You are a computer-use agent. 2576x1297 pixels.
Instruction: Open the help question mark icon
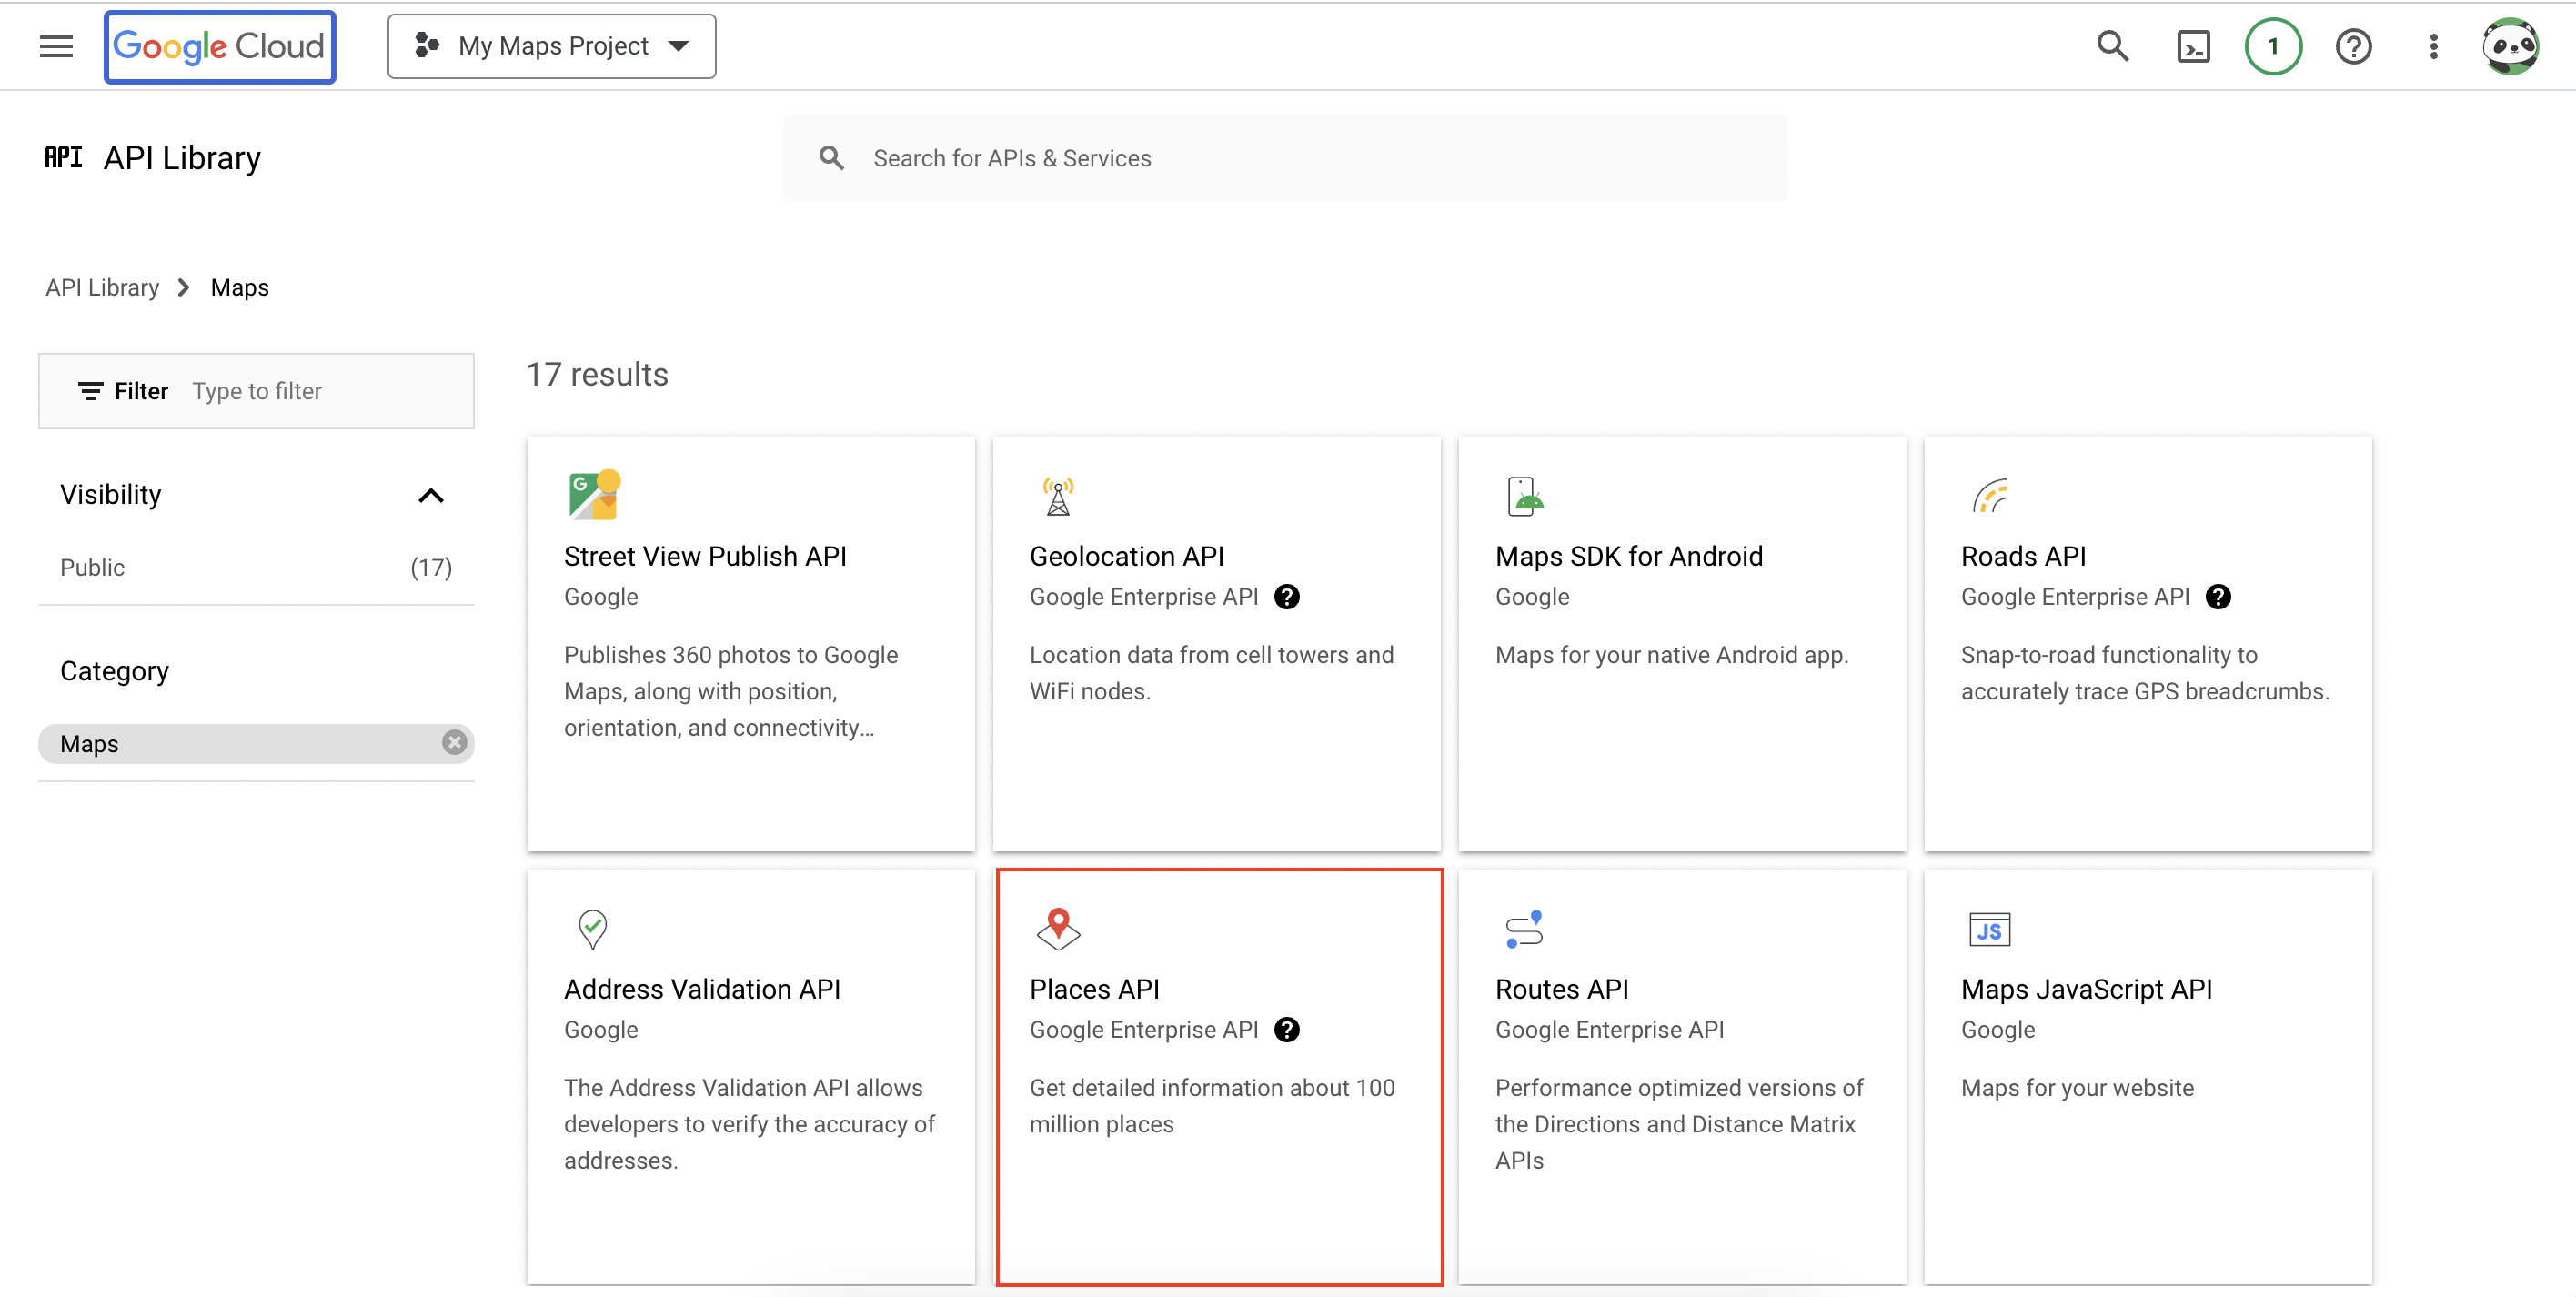point(2353,46)
